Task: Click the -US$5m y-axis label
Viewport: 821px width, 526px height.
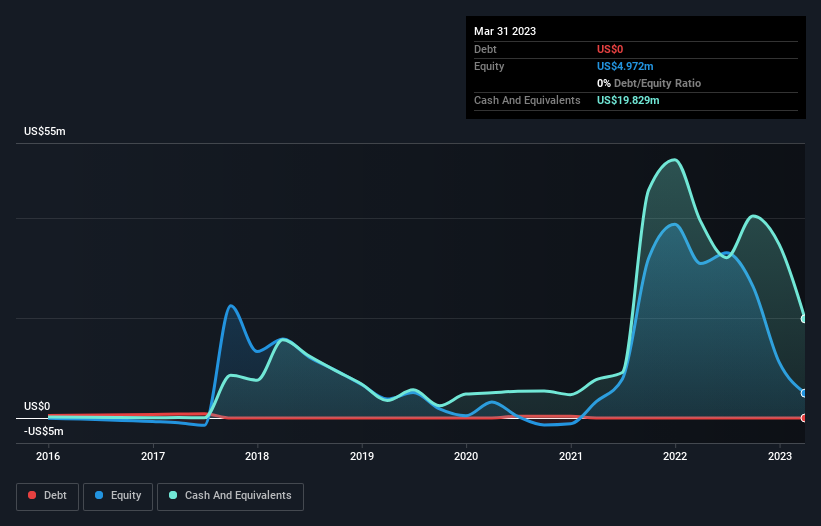Action: (43, 431)
